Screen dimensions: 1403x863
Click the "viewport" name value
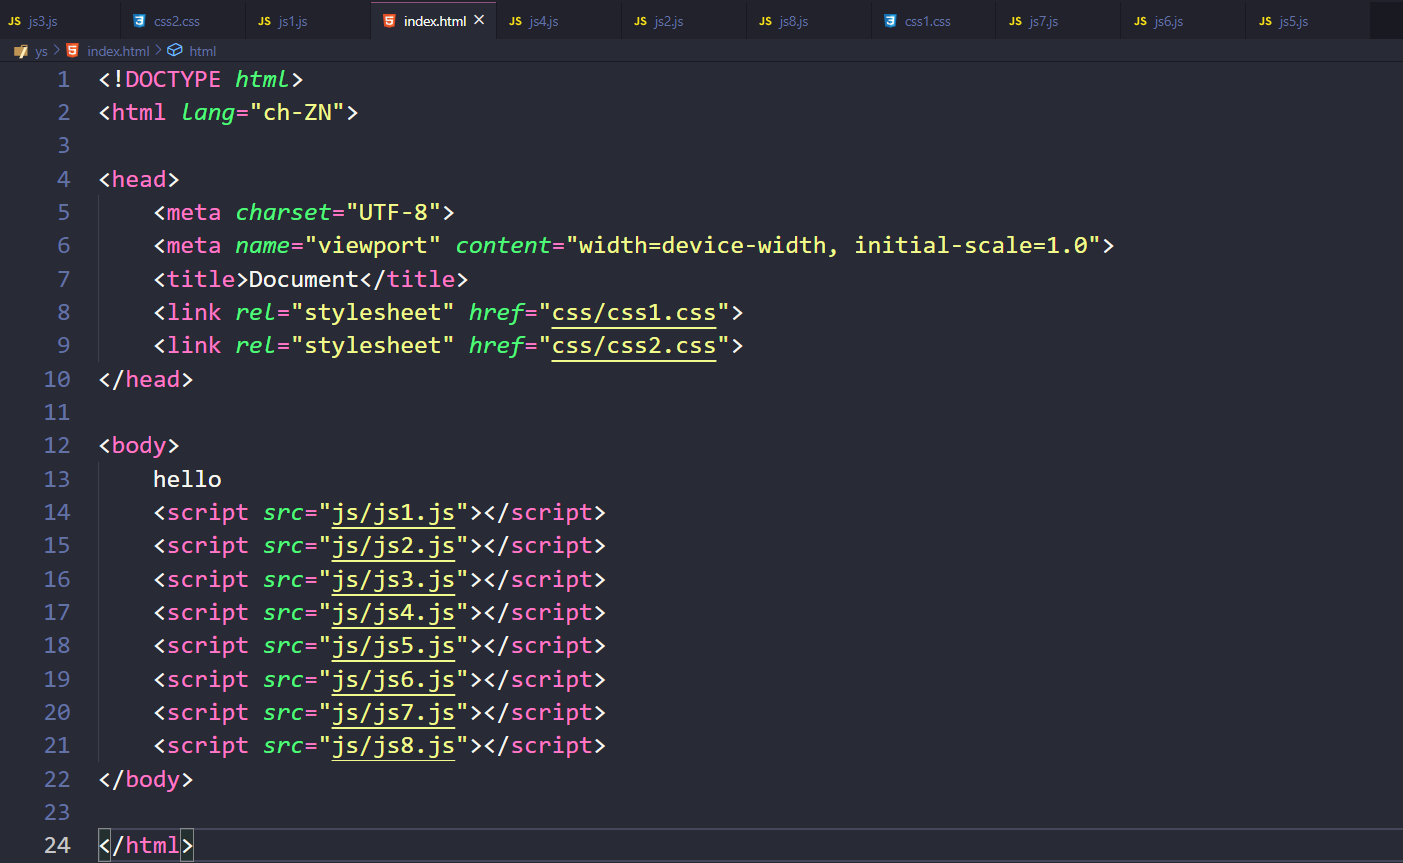[372, 246]
